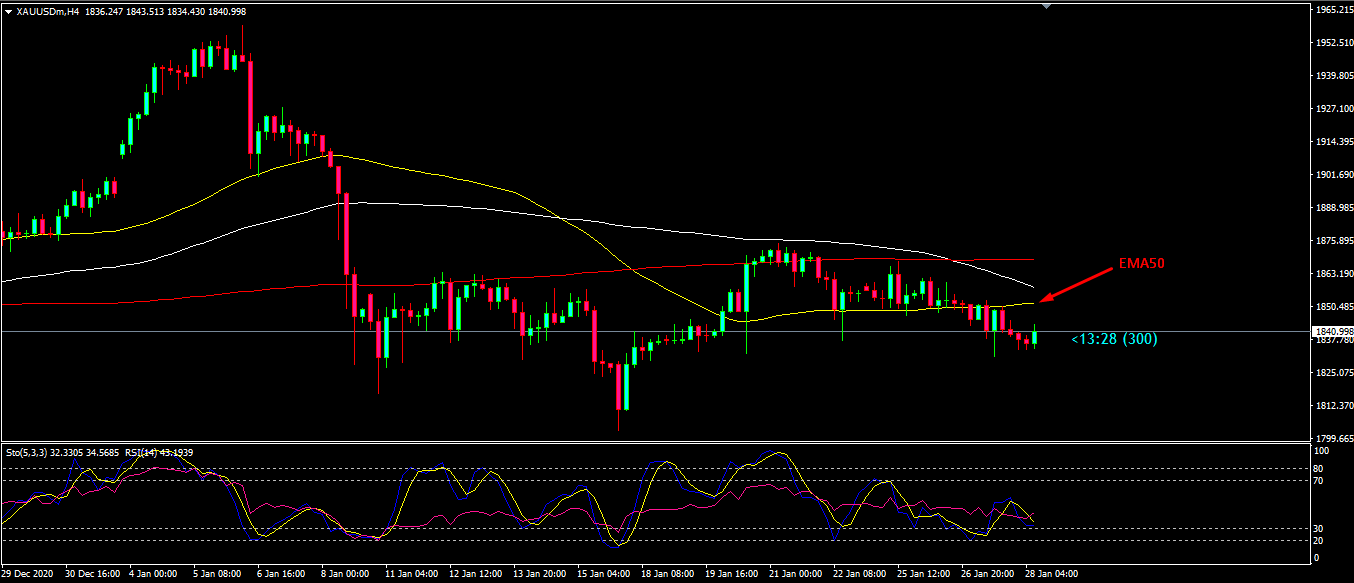Click the 1965.215 price scale label

point(1331,10)
